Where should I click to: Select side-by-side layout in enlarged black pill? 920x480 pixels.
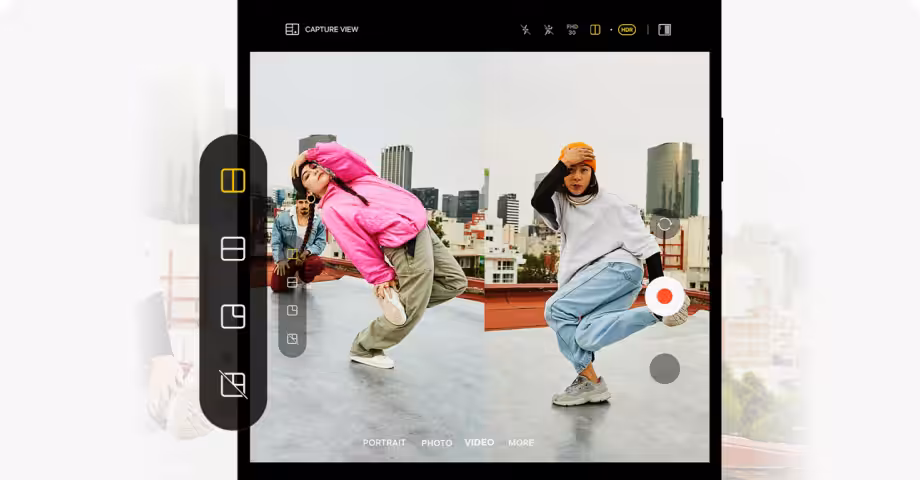[x=233, y=181]
